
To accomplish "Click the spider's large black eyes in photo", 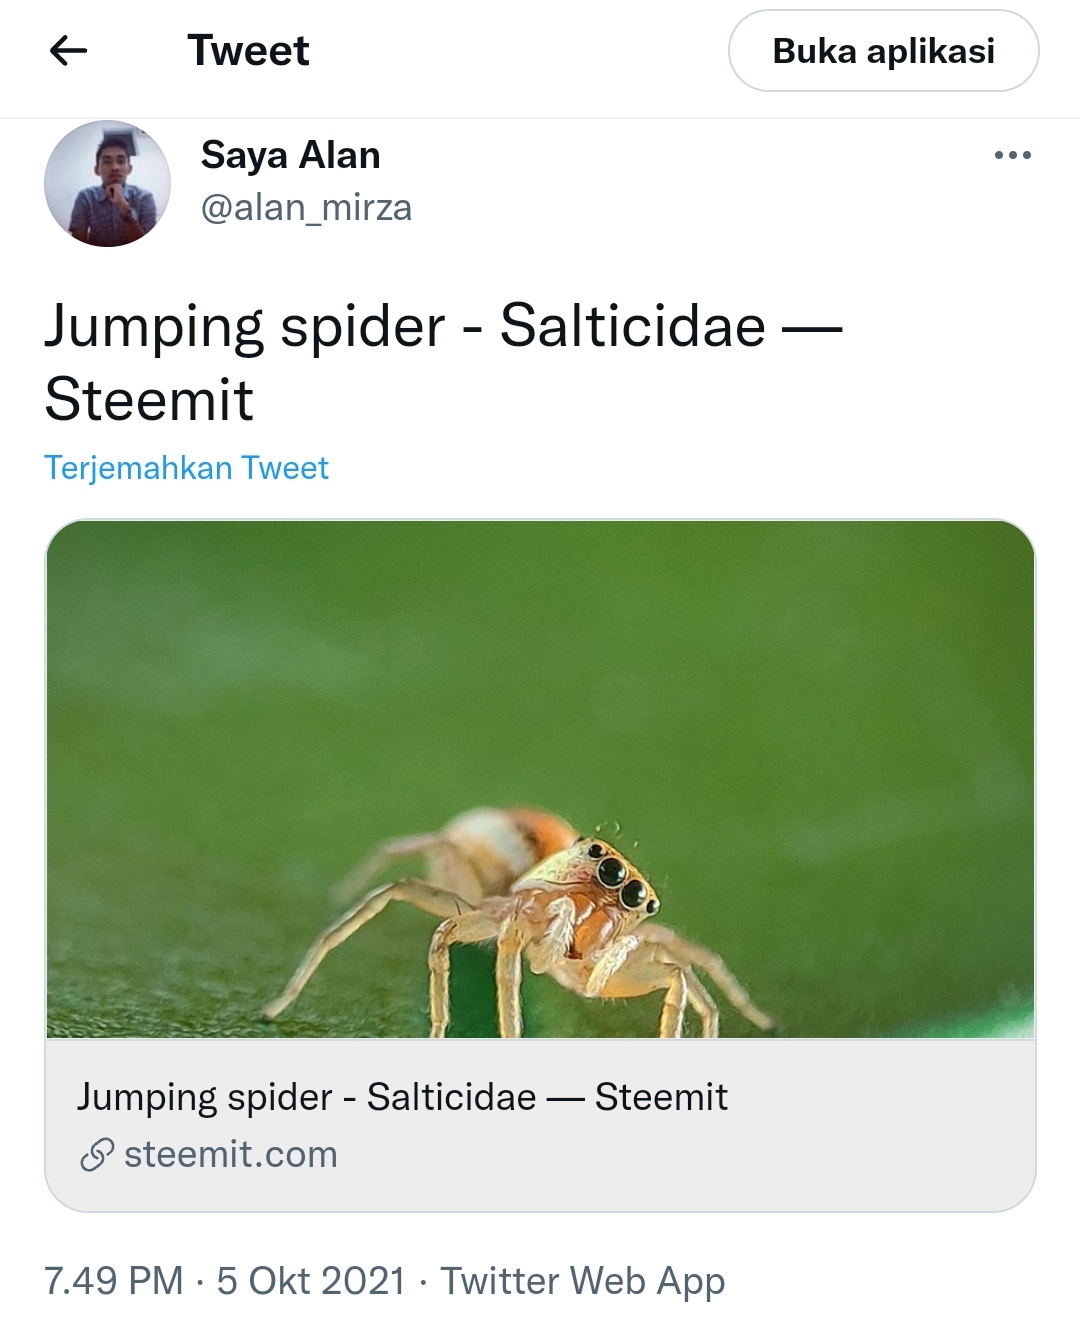I will point(620,878).
